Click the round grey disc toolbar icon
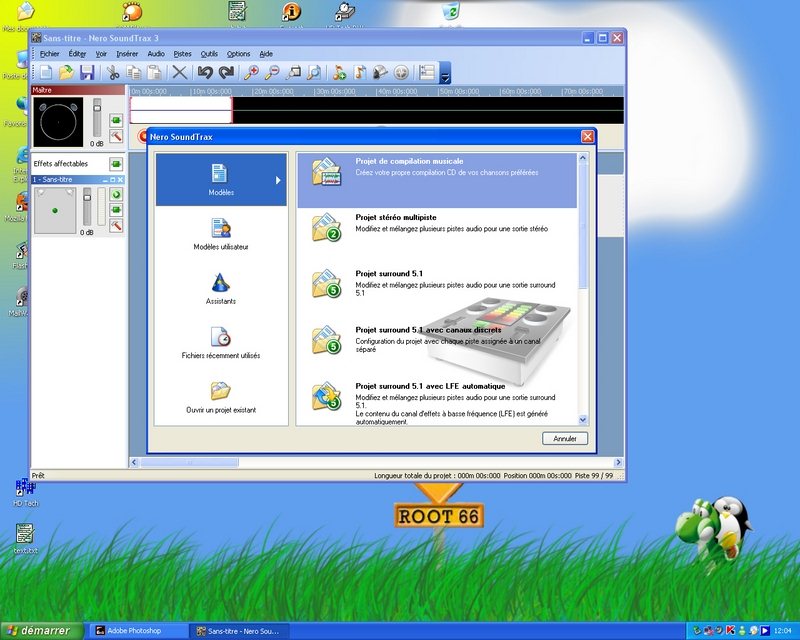800x640 pixels. (x=402, y=73)
